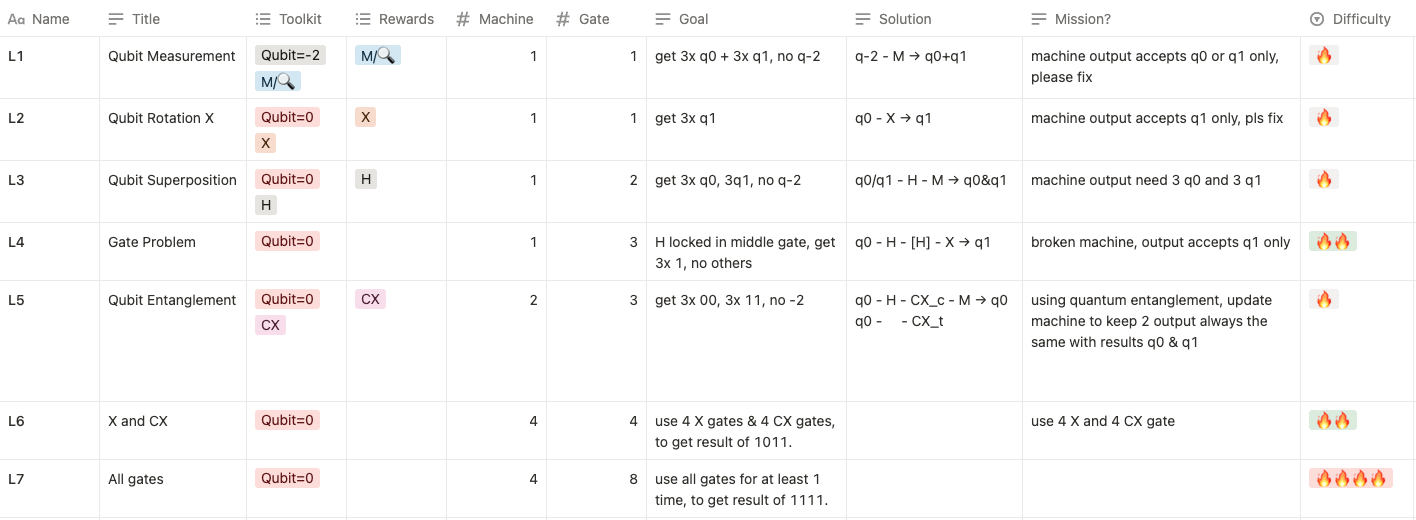Select the Qubit Entanglement title cell
The width and height of the screenshot is (1416, 520).
173,341
